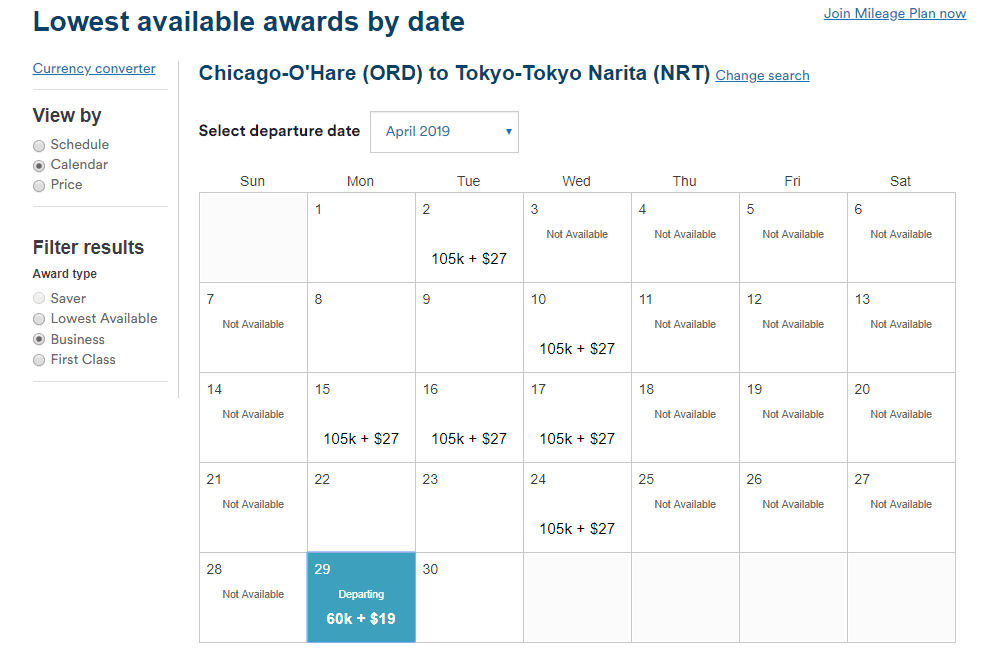Click the Change search link
The height and width of the screenshot is (657, 990).
762,76
